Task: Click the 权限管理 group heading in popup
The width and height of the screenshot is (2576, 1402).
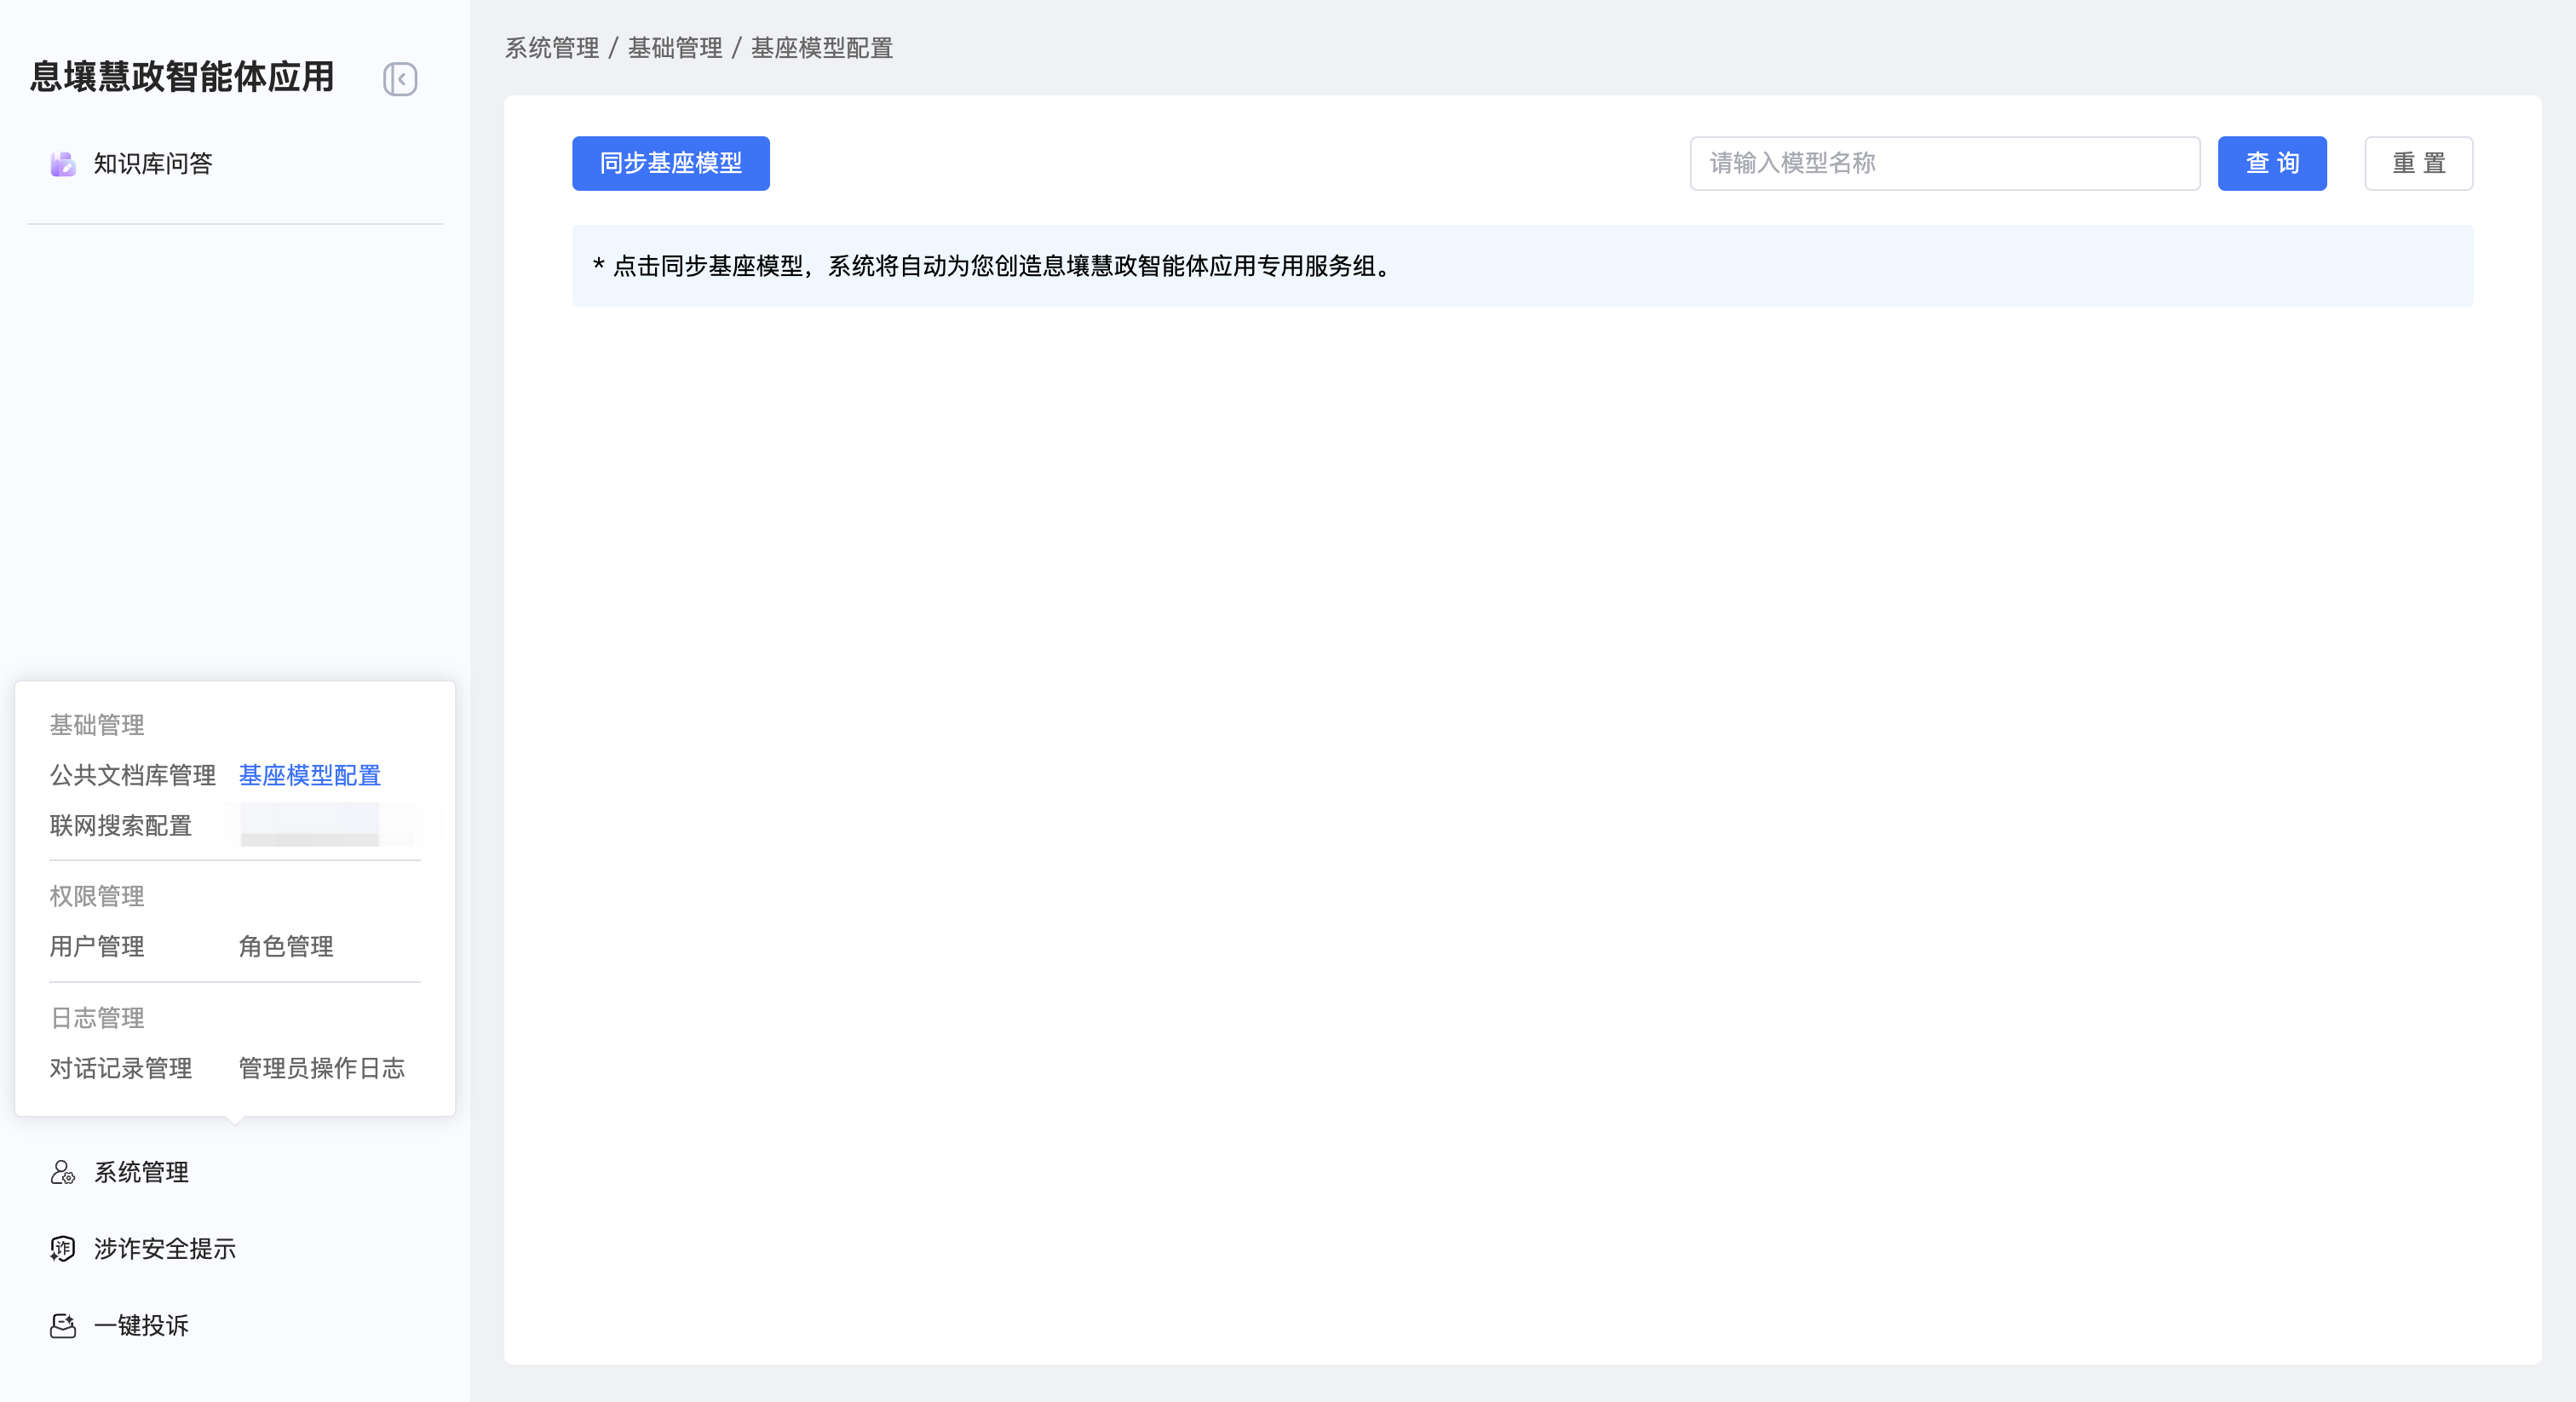Action: click(97, 896)
